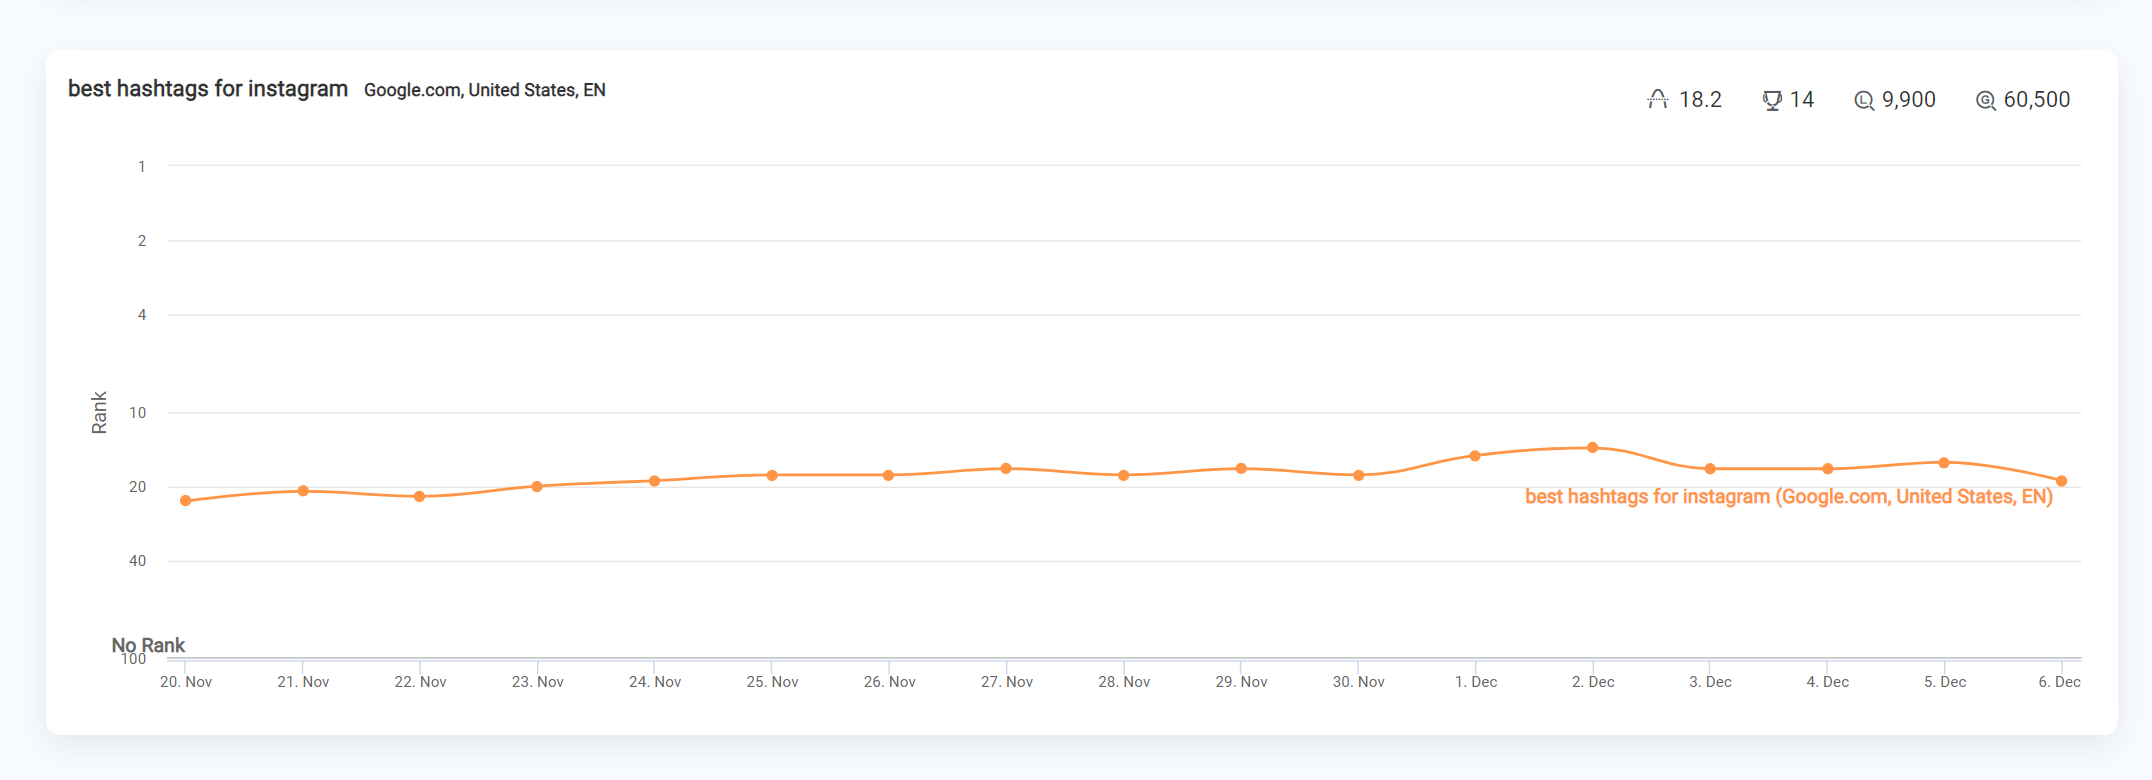The width and height of the screenshot is (2152, 780).
Task: Click the y-axis rank label 2
Action: (142, 241)
